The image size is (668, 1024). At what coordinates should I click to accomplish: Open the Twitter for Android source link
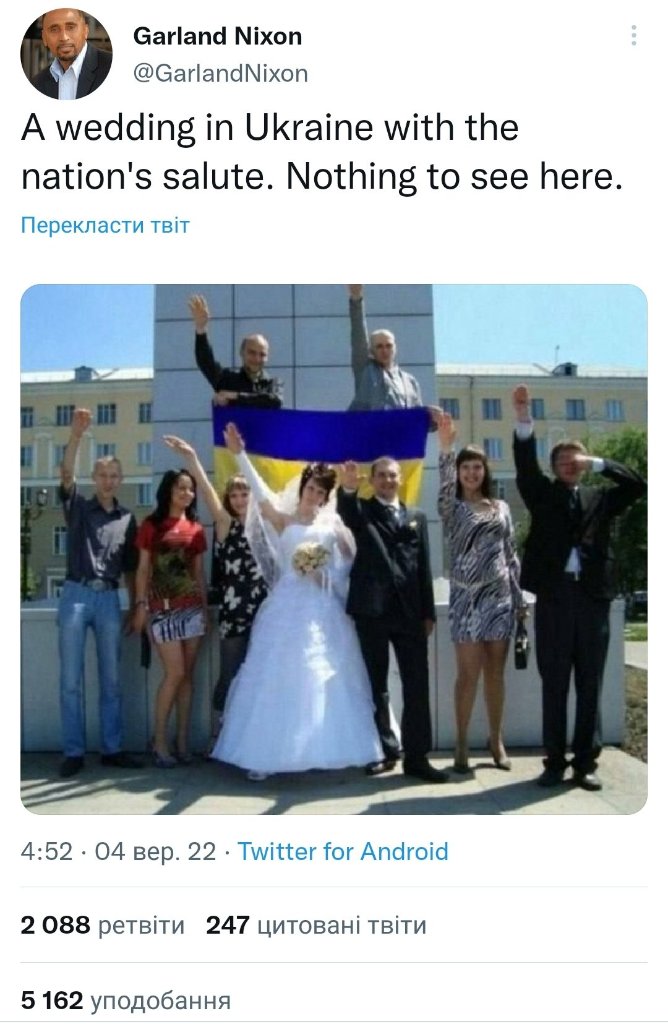tap(343, 852)
